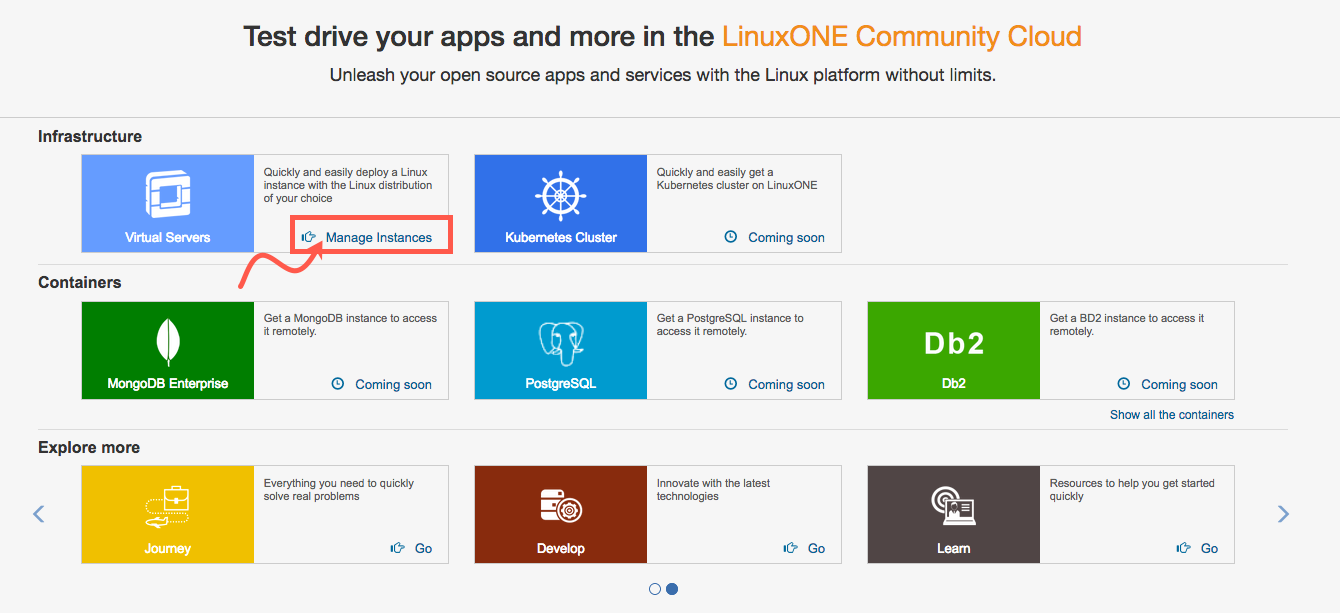Click the MongoDB Enterprise leaf icon

click(x=168, y=341)
